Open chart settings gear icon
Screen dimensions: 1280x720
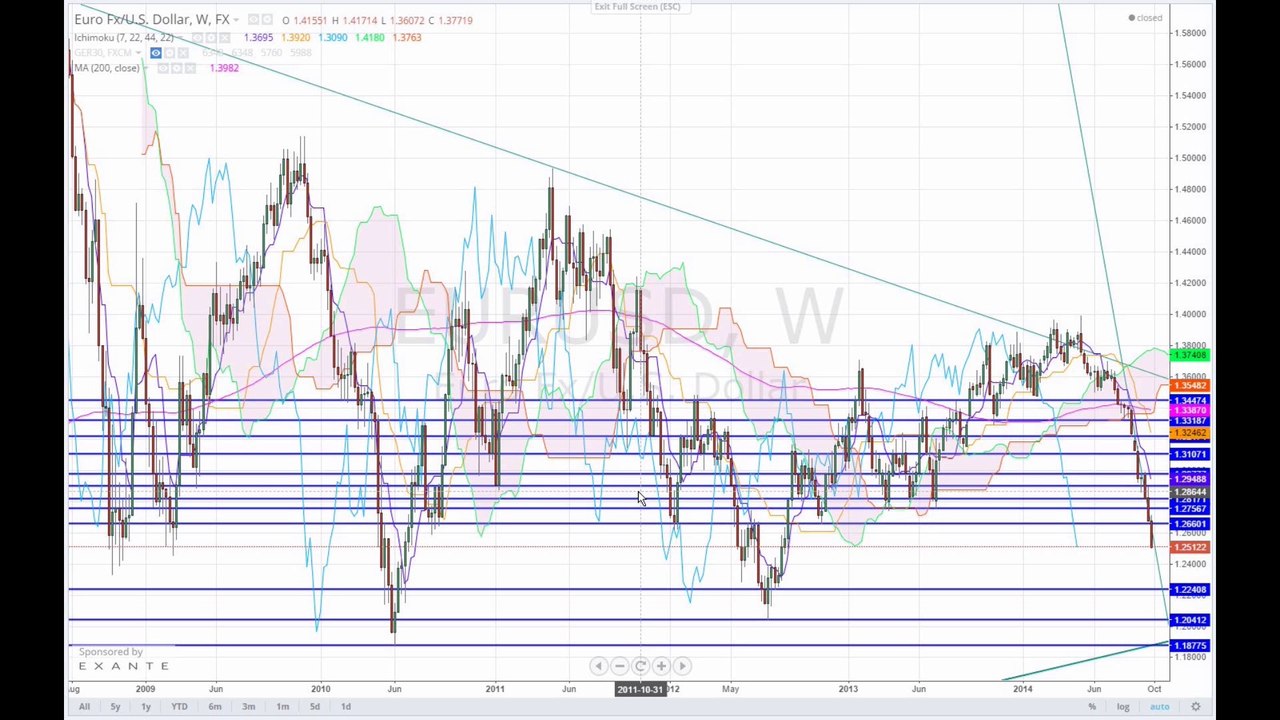tap(1195, 707)
